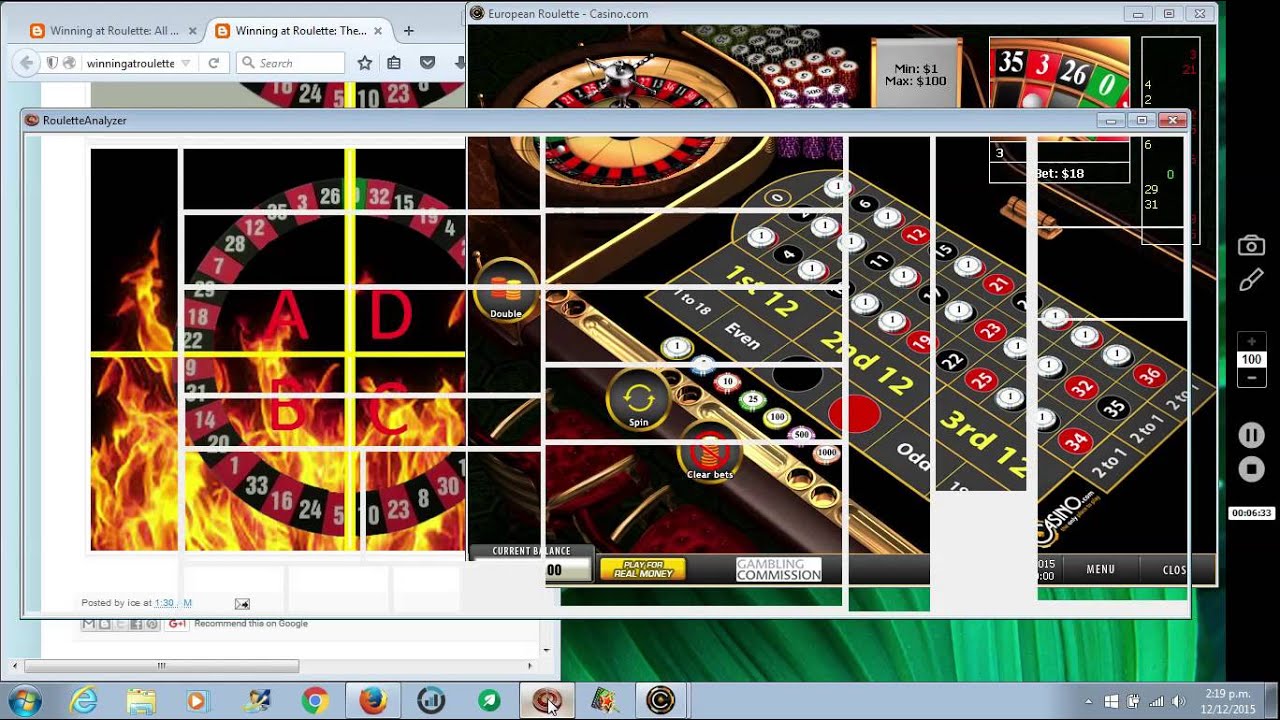Click the recorder zoom minus button
Viewport: 1280px width, 720px height.
[1251, 378]
